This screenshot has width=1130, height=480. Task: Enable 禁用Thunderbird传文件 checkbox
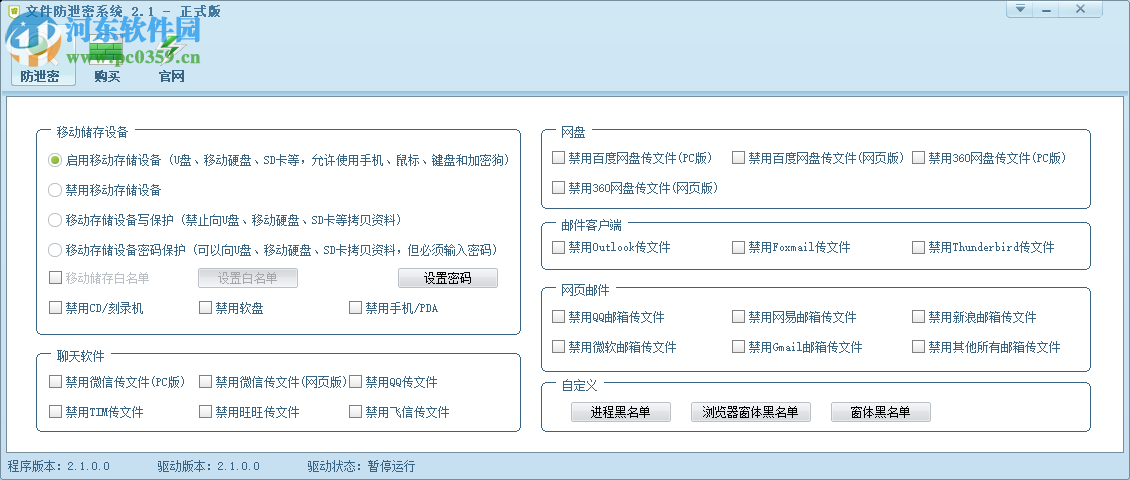click(x=918, y=247)
